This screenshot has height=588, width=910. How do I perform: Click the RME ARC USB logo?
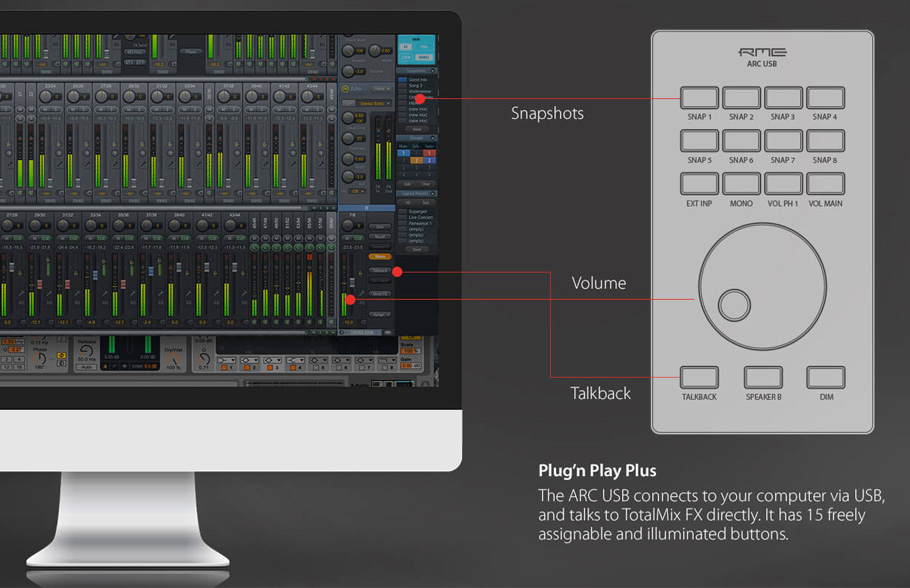click(x=762, y=57)
